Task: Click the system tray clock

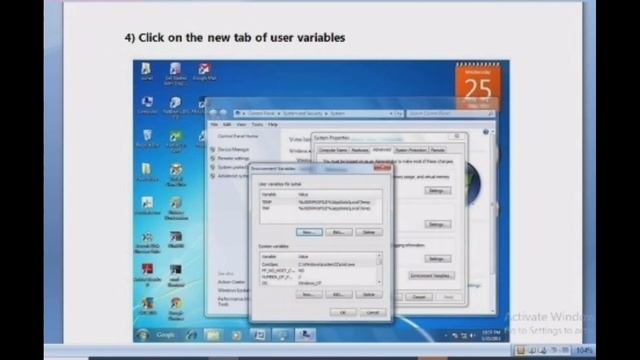Action: pyautogui.click(x=491, y=336)
